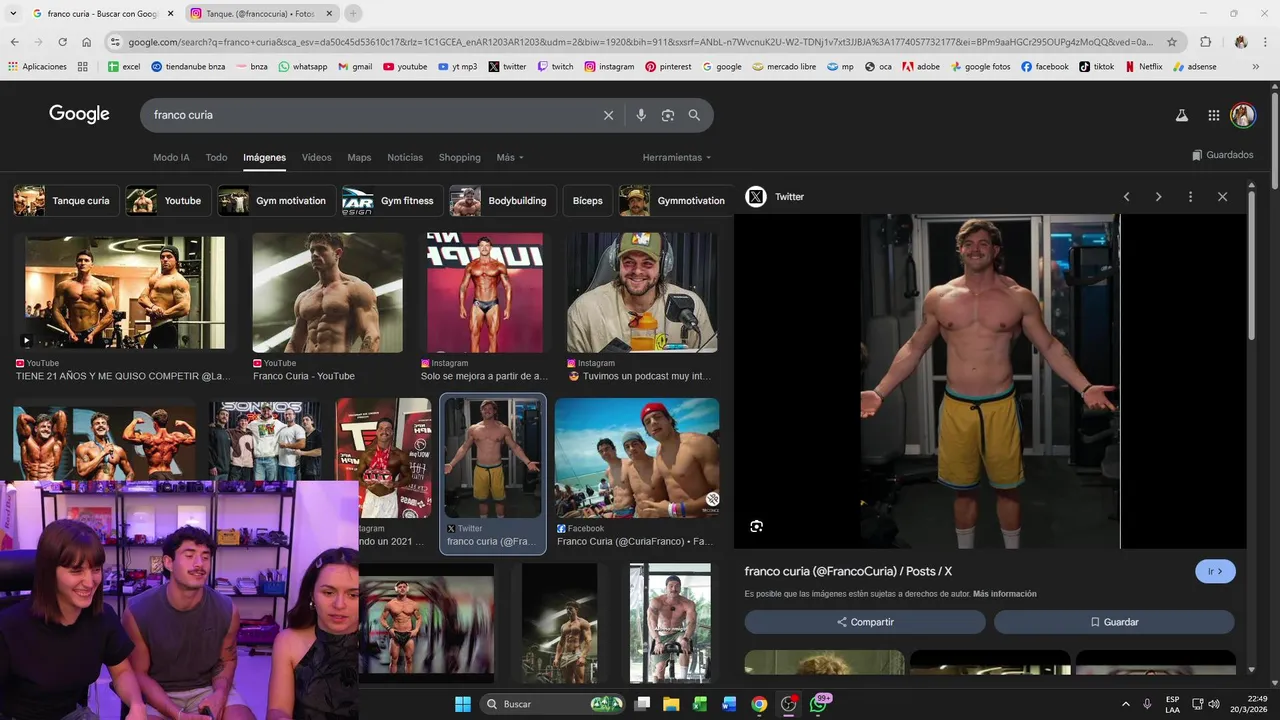Viewport: 1280px width, 720px height.
Task: Clear the Google search box text
Action: [x=608, y=115]
